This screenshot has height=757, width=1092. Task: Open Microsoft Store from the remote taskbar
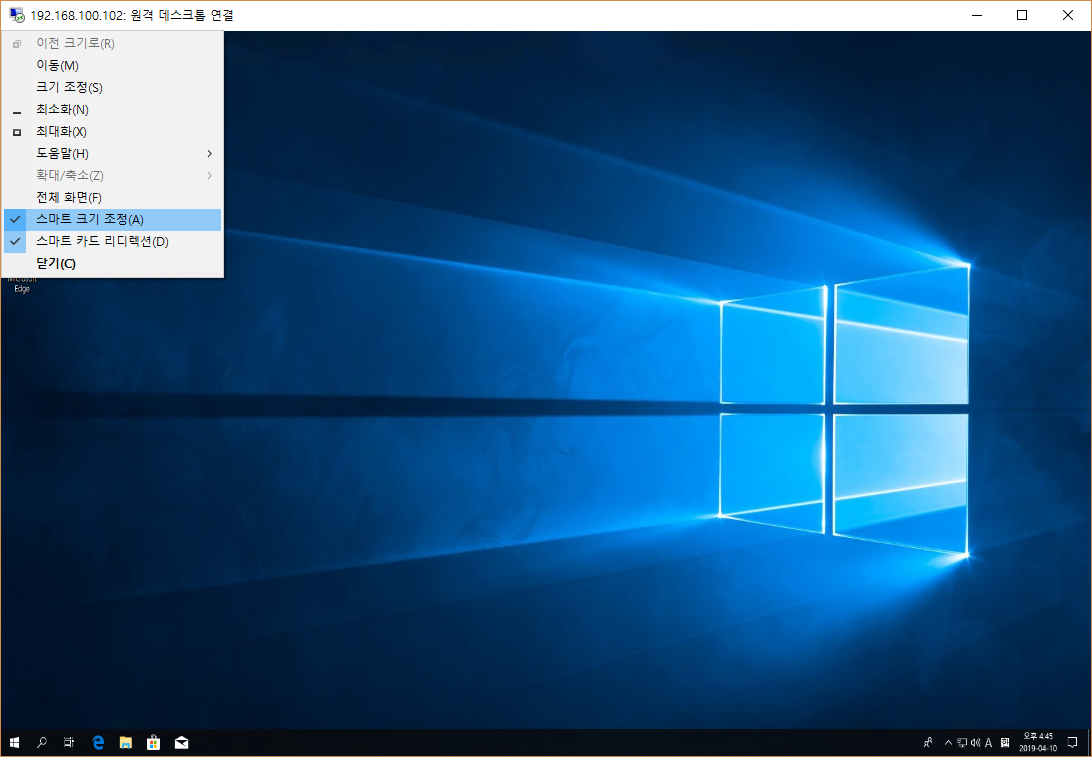[153, 742]
